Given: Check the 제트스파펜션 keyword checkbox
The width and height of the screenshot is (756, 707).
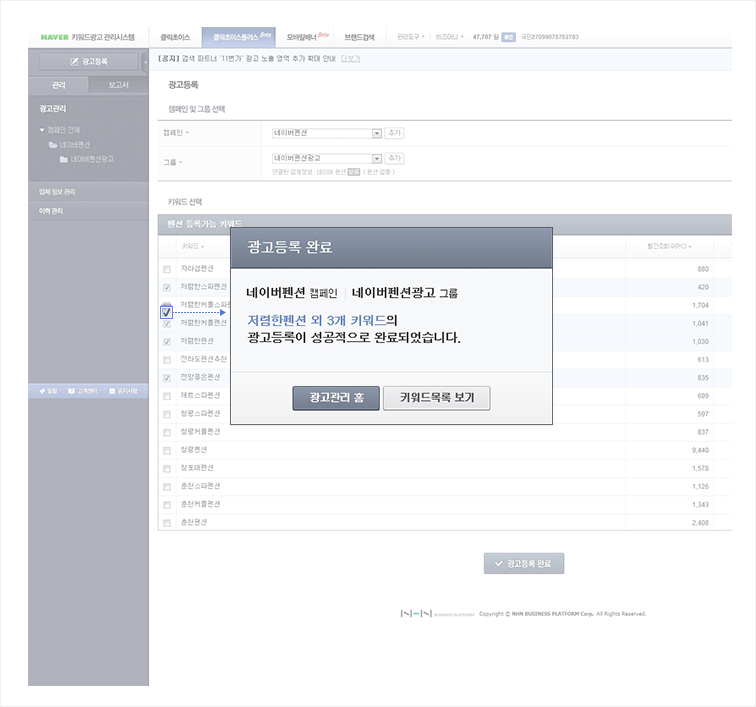Looking at the screenshot, I should [x=167, y=396].
